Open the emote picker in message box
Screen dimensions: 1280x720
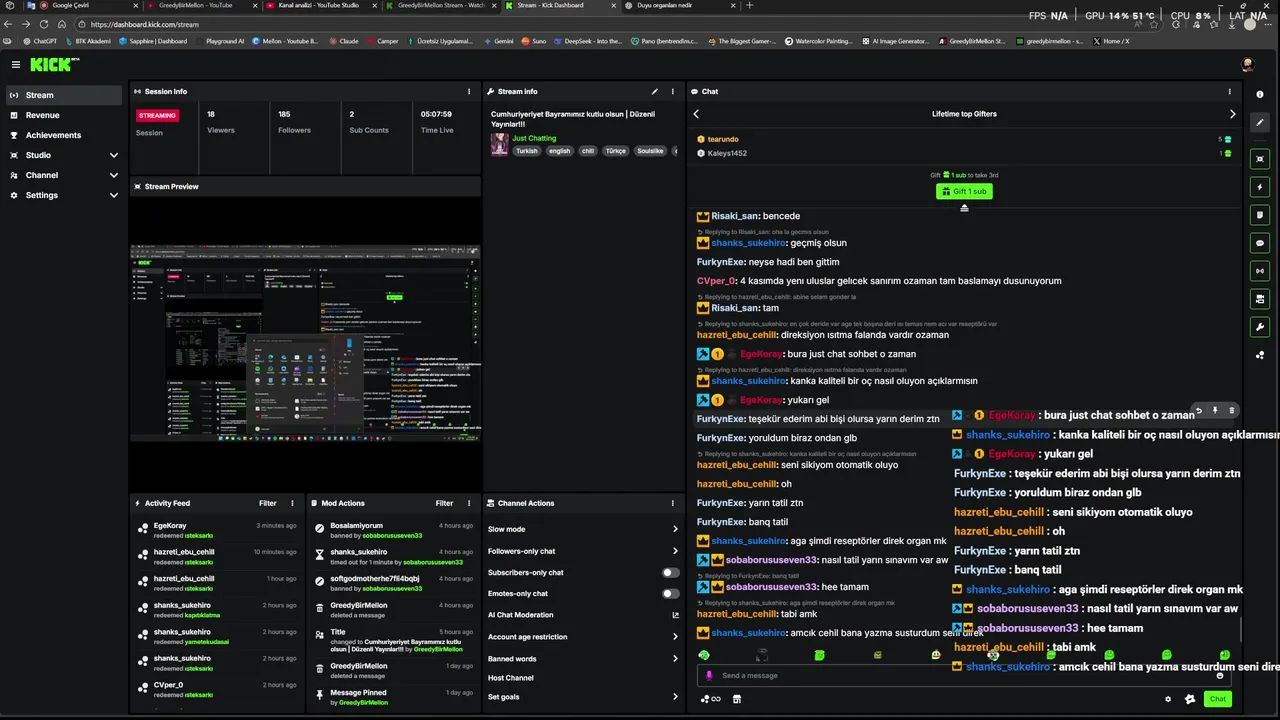1220,675
